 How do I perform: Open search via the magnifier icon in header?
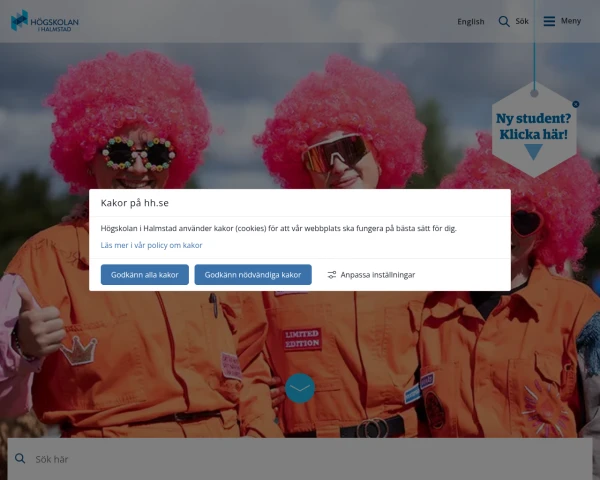click(x=504, y=21)
